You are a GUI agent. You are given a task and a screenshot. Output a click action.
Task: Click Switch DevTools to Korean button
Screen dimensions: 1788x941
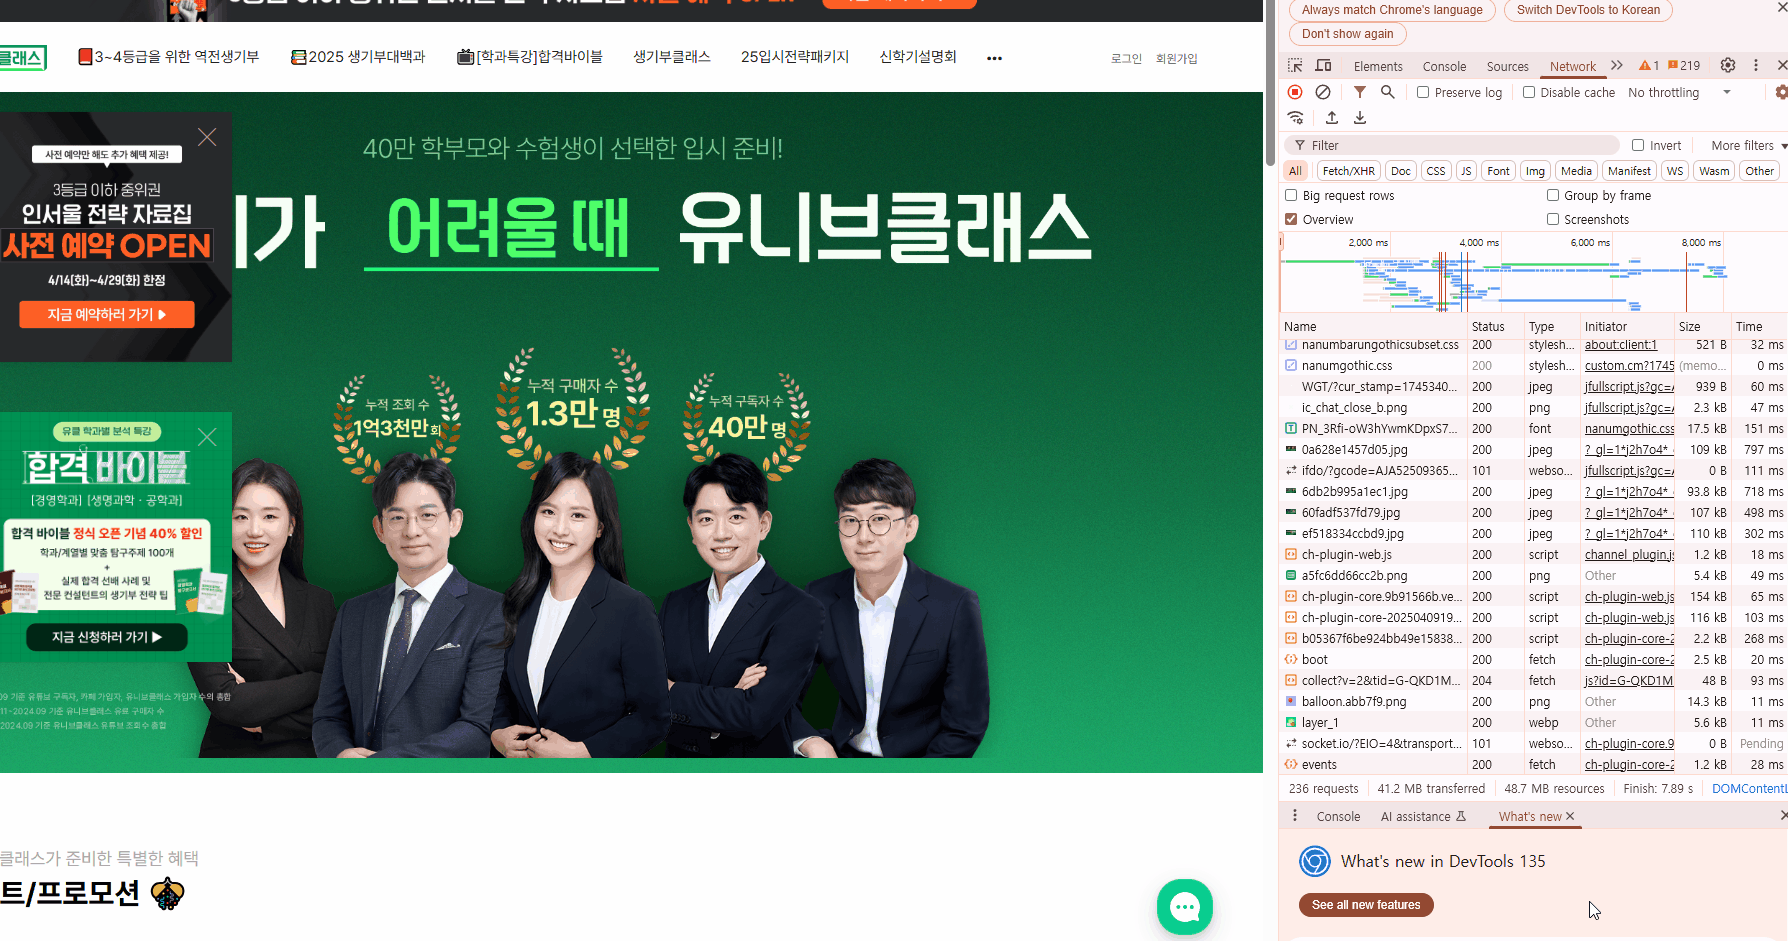pos(1588,10)
